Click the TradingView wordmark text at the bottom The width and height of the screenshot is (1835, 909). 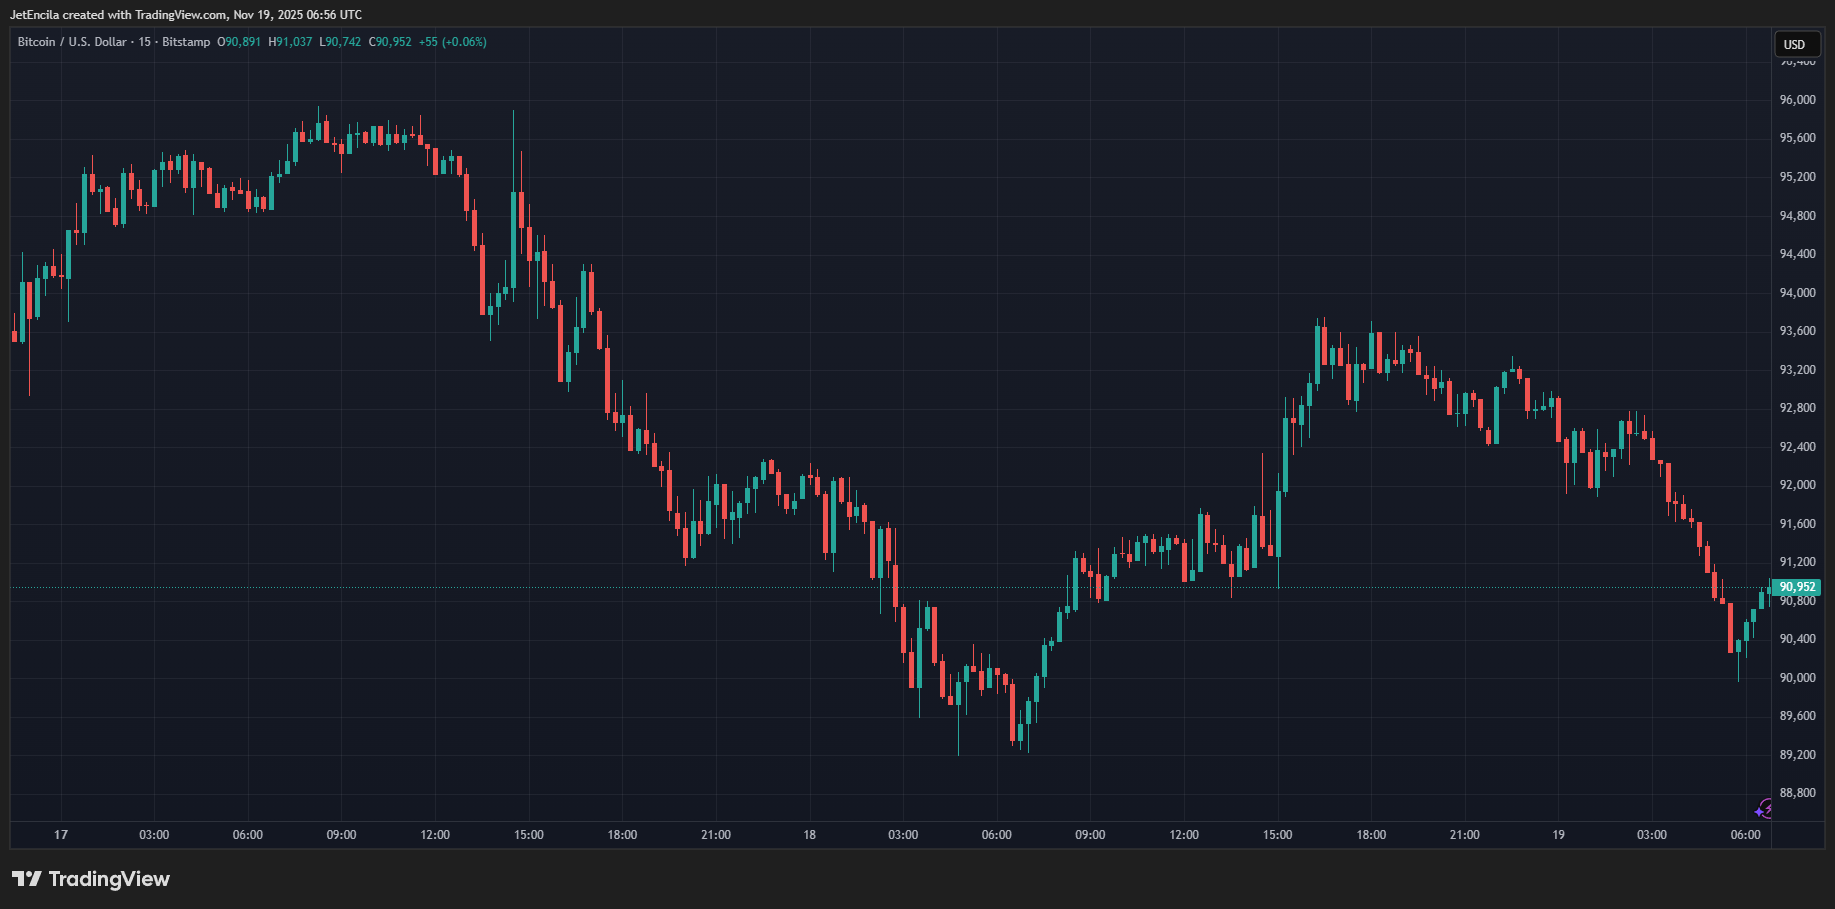(x=109, y=879)
